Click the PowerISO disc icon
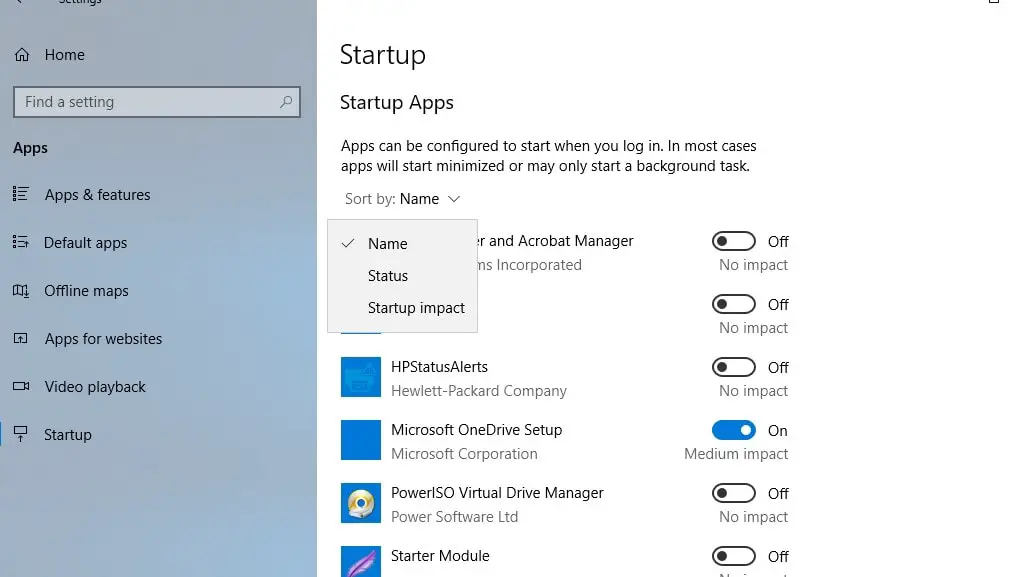The image size is (1018, 577). click(361, 503)
